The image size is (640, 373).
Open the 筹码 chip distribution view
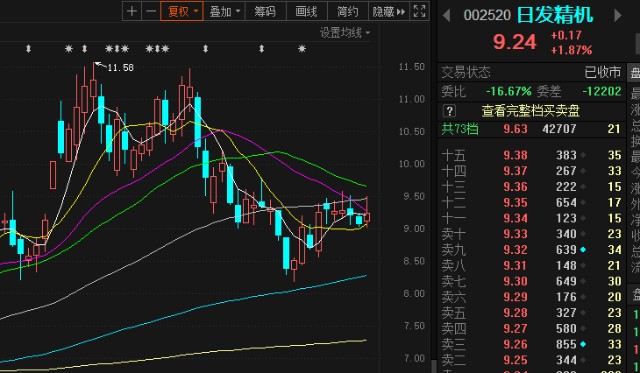click(x=265, y=11)
